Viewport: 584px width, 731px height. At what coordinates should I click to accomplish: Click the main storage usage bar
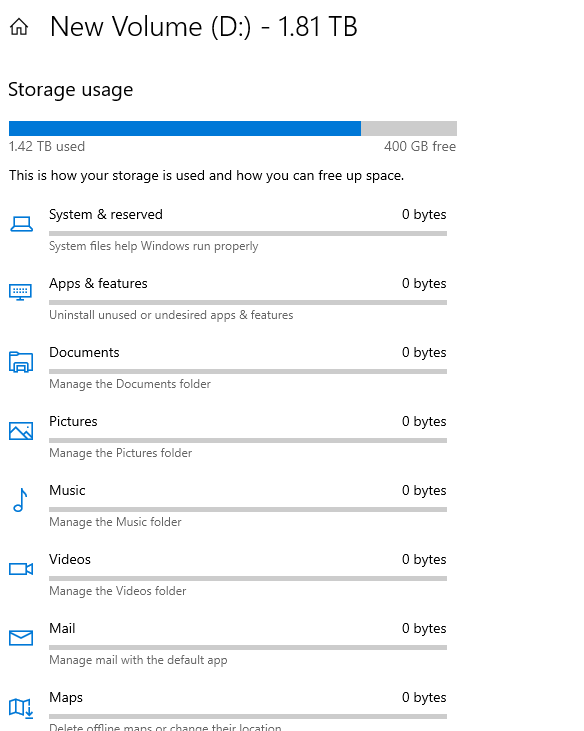[233, 128]
